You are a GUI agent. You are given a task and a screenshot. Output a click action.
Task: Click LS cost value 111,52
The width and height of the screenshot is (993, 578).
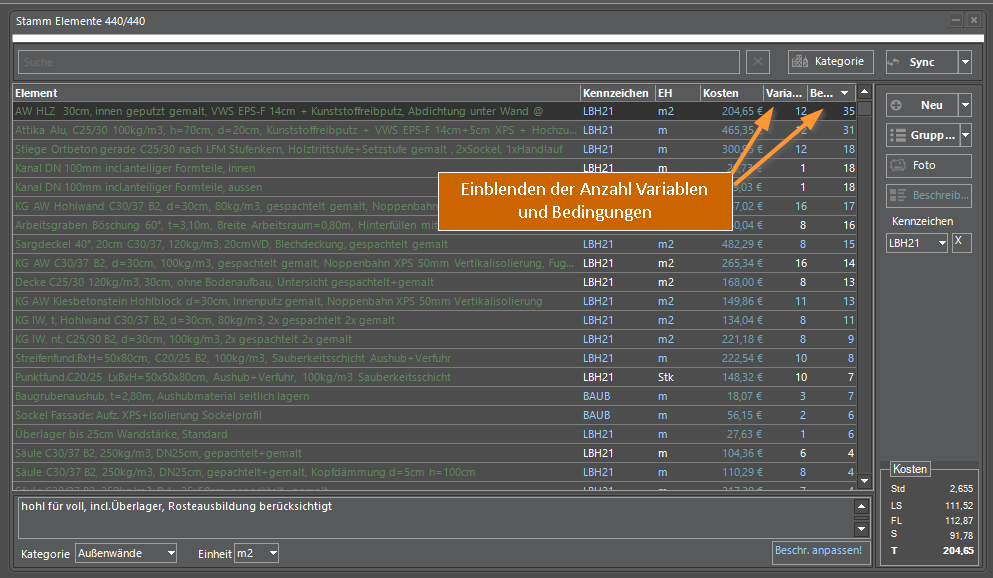tap(959, 506)
